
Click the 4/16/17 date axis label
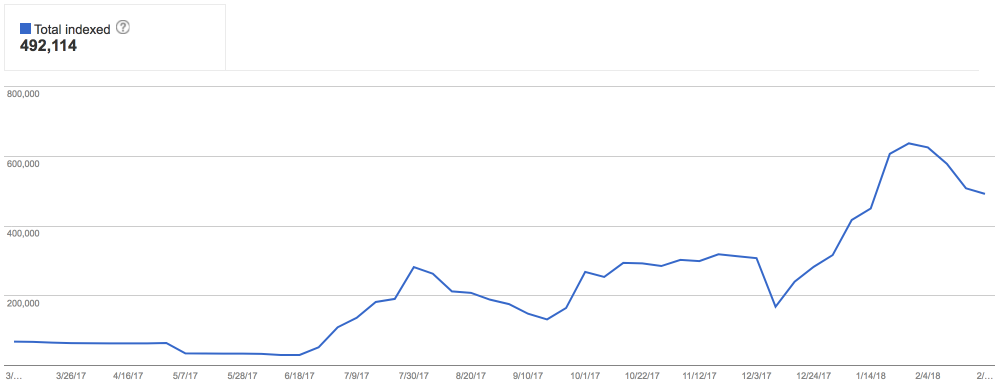tap(128, 376)
